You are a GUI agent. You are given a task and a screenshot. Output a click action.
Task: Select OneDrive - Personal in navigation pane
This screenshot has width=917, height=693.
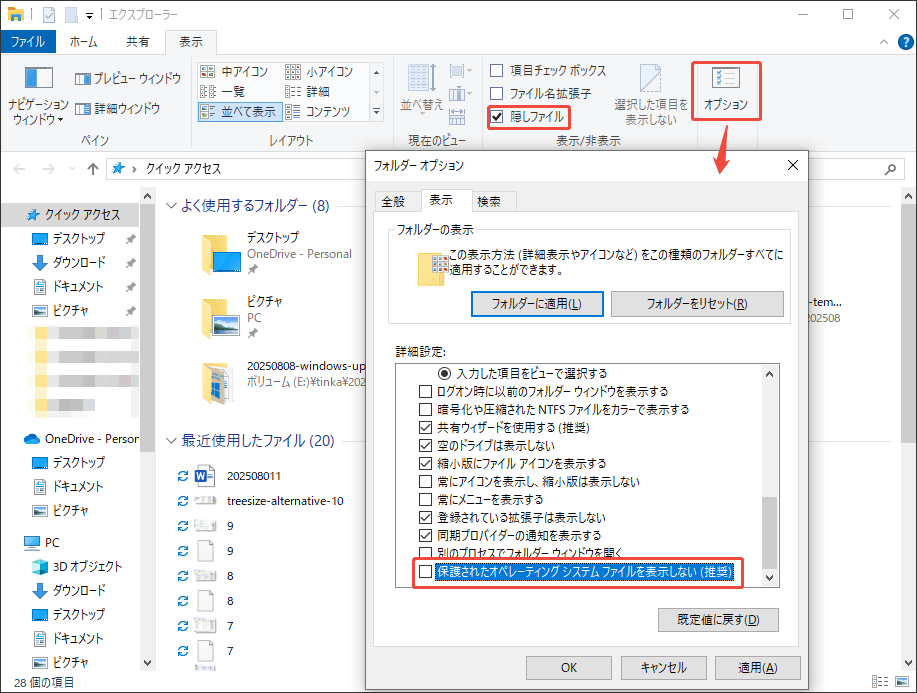click(x=81, y=439)
